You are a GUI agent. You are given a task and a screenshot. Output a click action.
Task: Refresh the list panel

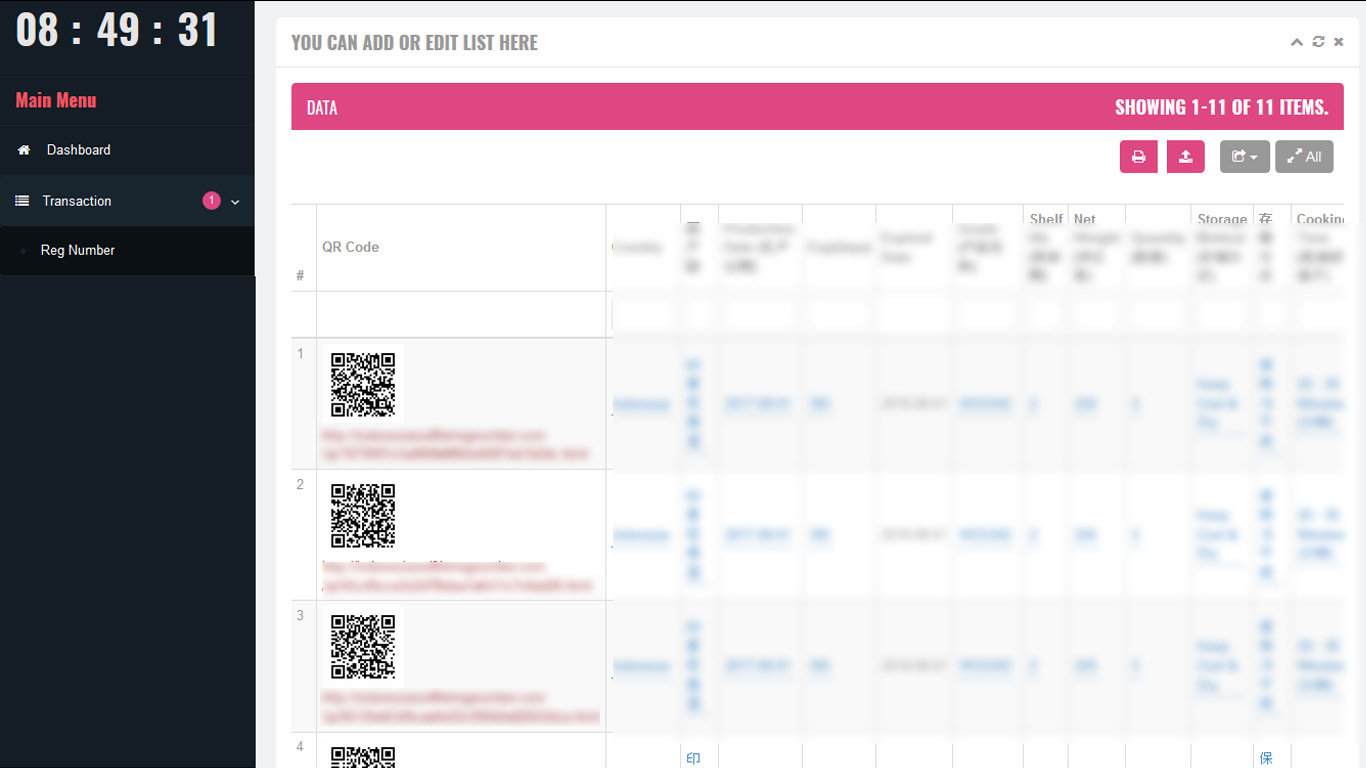(x=1318, y=42)
